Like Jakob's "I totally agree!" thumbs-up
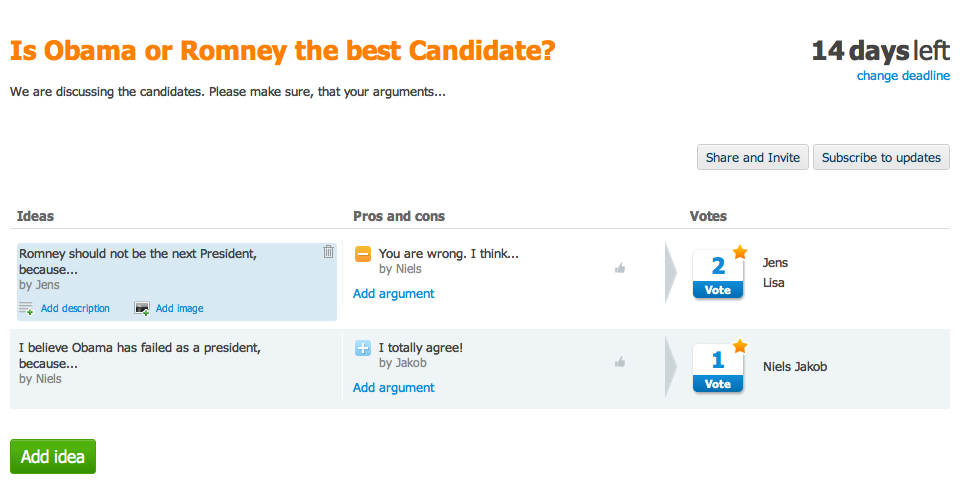This screenshot has height=491, width=960. [x=620, y=362]
